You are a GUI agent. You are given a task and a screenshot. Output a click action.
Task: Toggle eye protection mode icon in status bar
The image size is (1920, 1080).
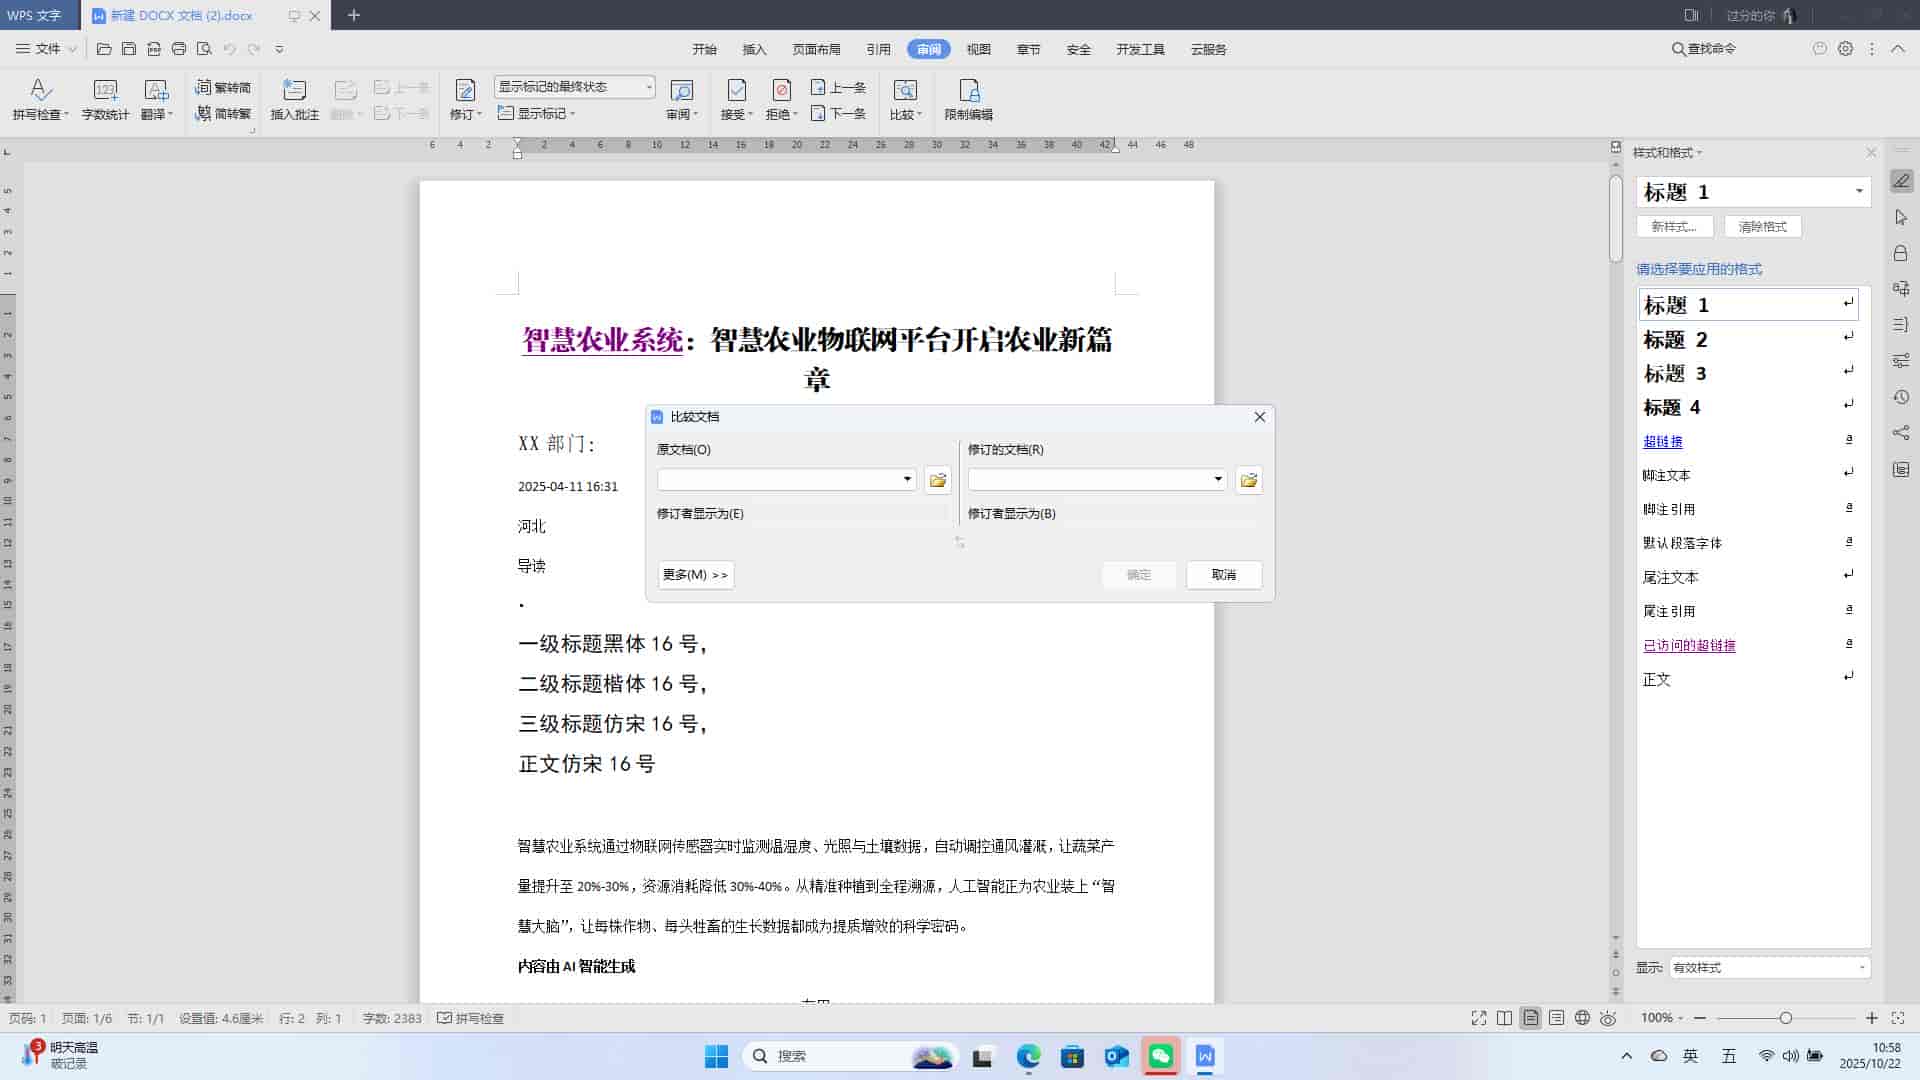[1608, 1018]
